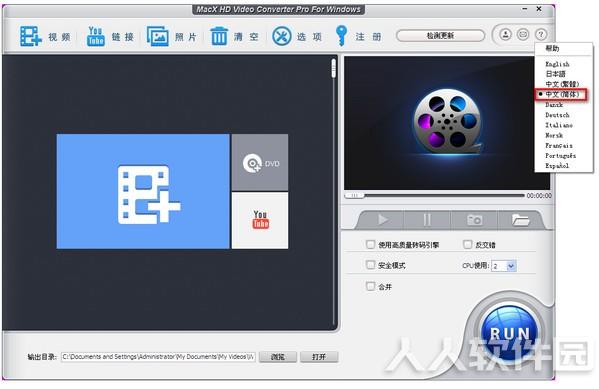
Task: Click the preview seek slider handle
Action: [355, 195]
